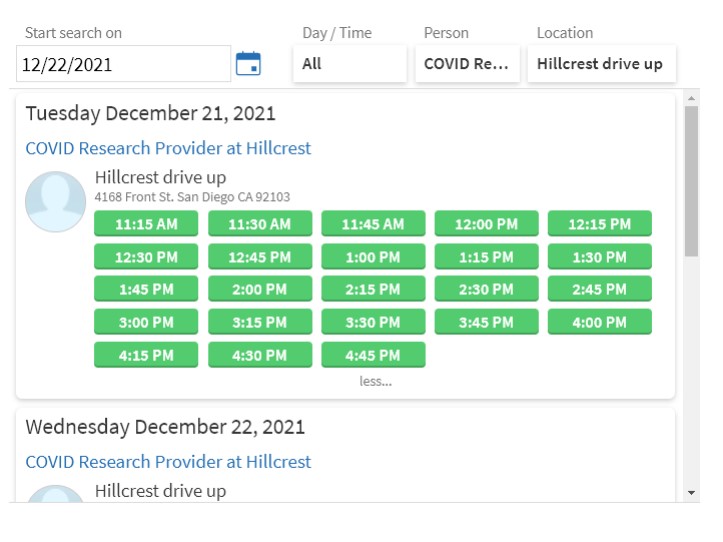Pick the 4:00 PM time slot

599,322
